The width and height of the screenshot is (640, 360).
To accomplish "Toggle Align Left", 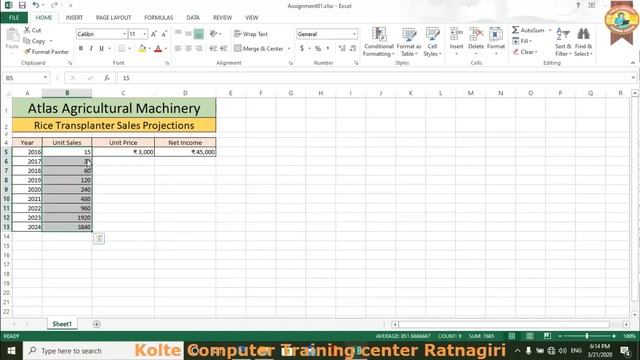I will [x=178, y=49].
